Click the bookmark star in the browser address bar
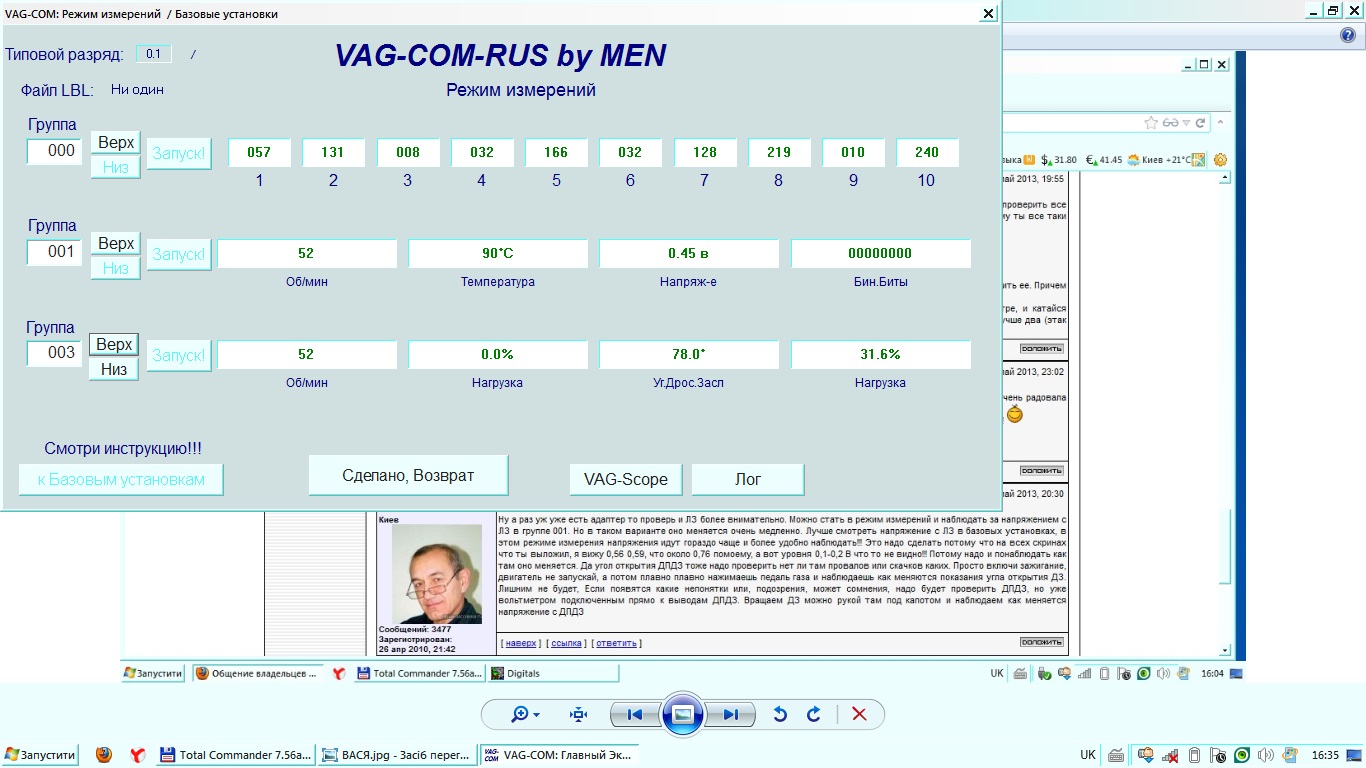Viewport: 1366px width, 768px height. click(x=1151, y=123)
